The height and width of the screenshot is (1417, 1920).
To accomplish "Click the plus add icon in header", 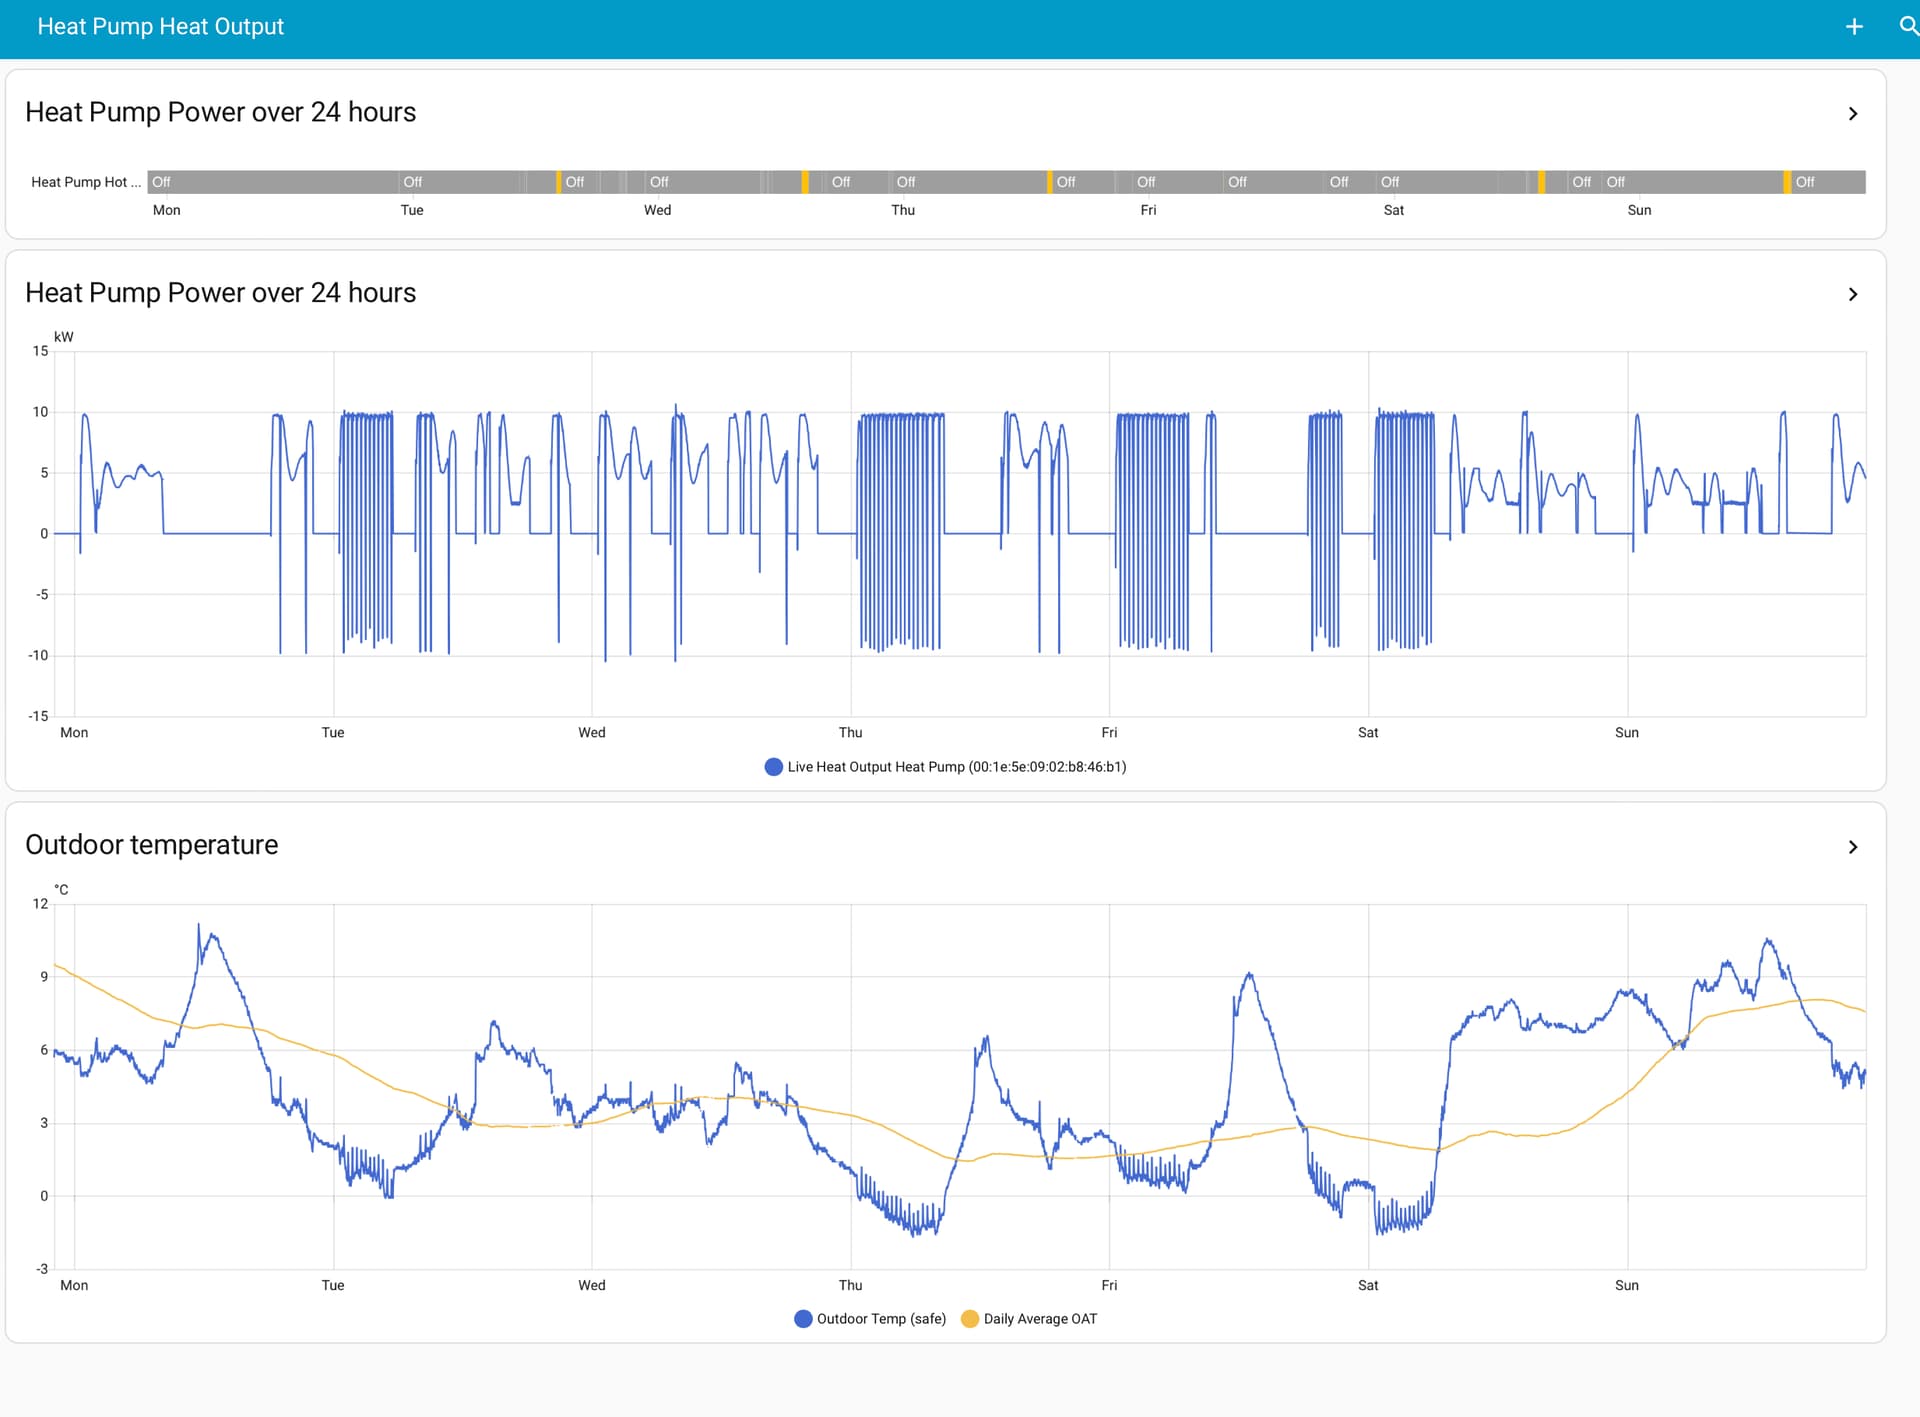I will [x=1853, y=27].
